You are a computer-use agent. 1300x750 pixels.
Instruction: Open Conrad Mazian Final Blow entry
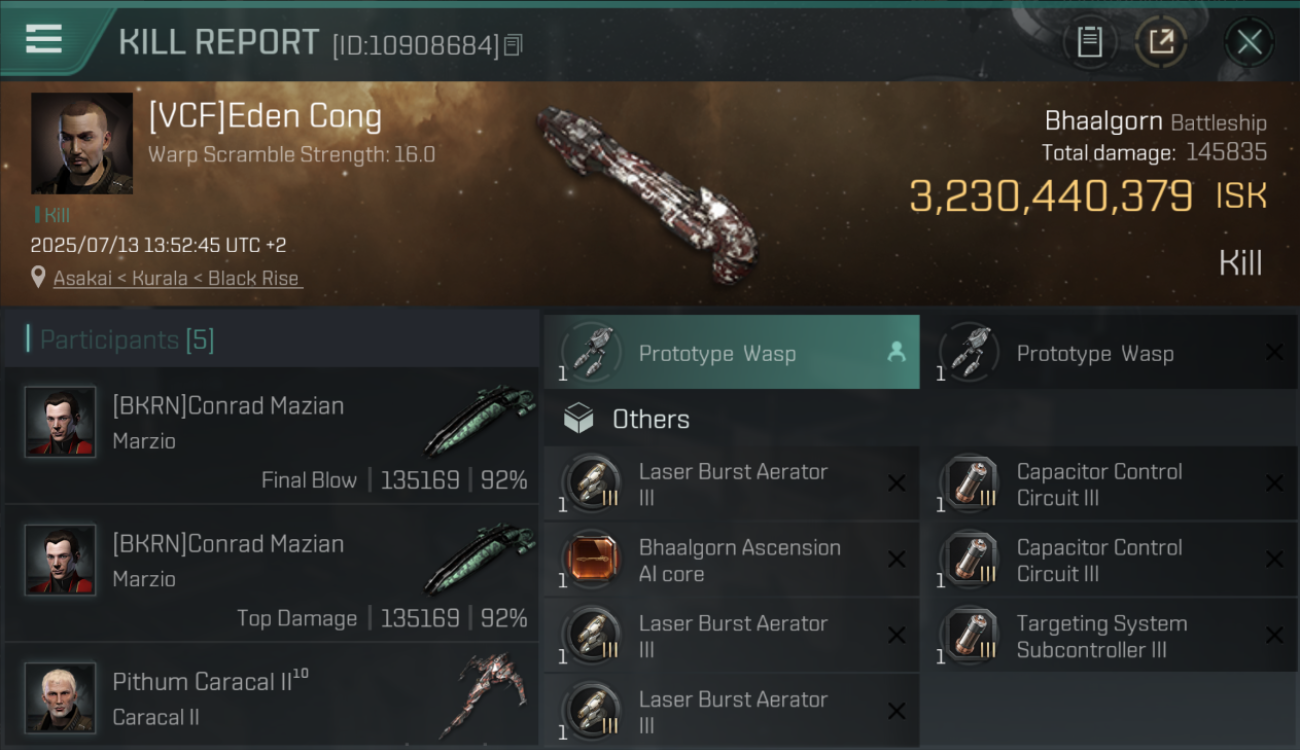[x=271, y=436]
